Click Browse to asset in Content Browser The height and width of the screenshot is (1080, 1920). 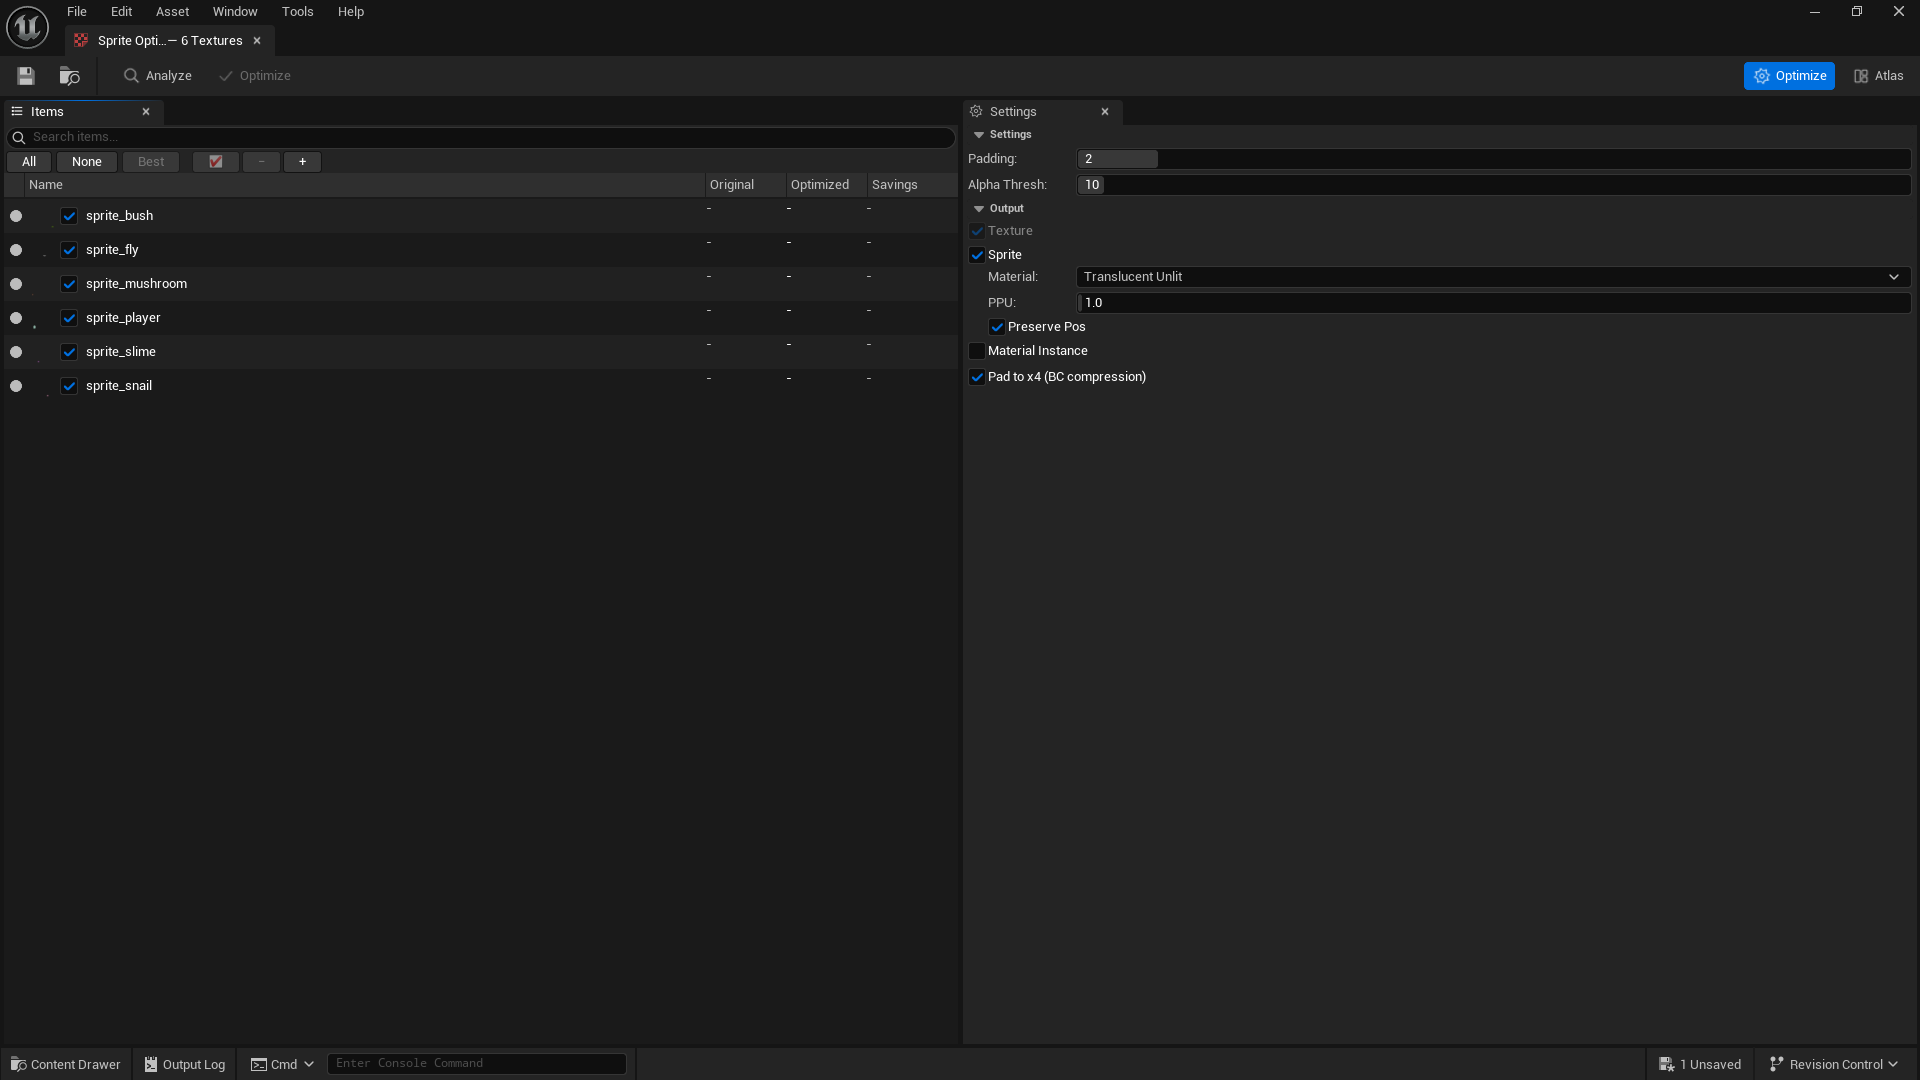click(69, 76)
